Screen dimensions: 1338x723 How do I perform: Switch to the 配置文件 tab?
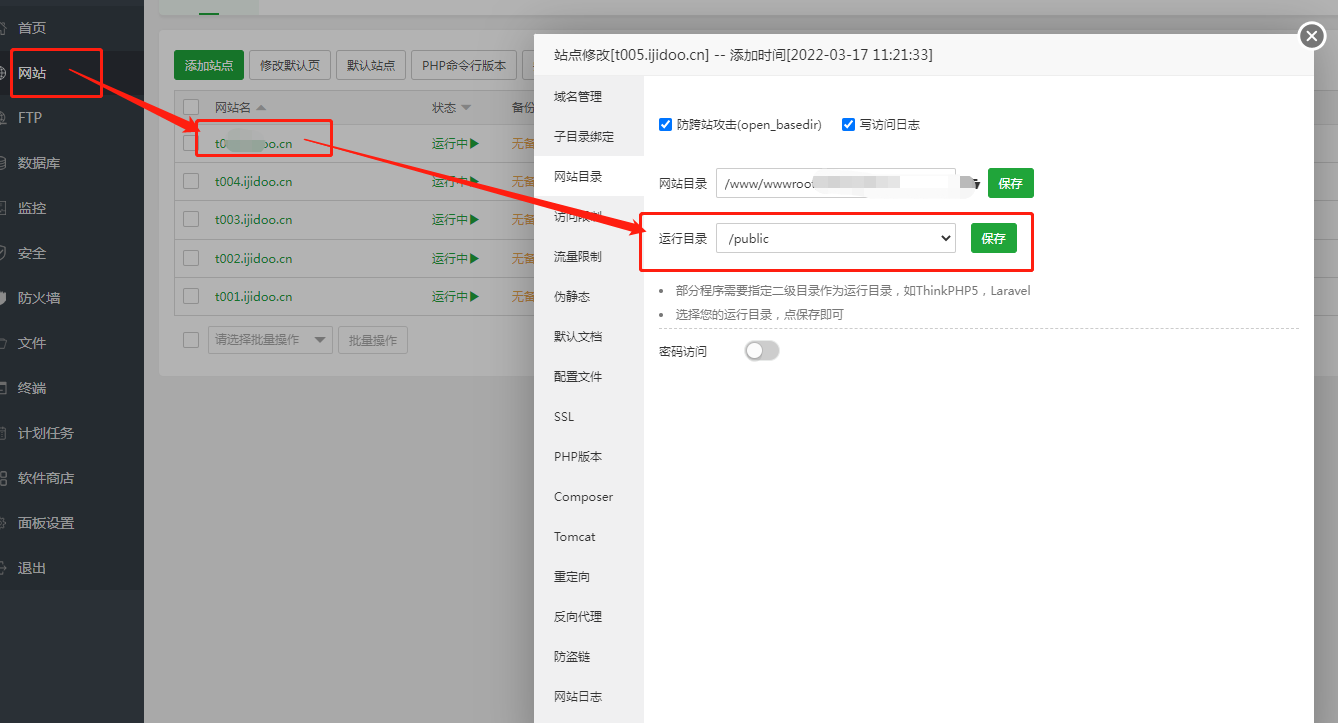click(589, 376)
